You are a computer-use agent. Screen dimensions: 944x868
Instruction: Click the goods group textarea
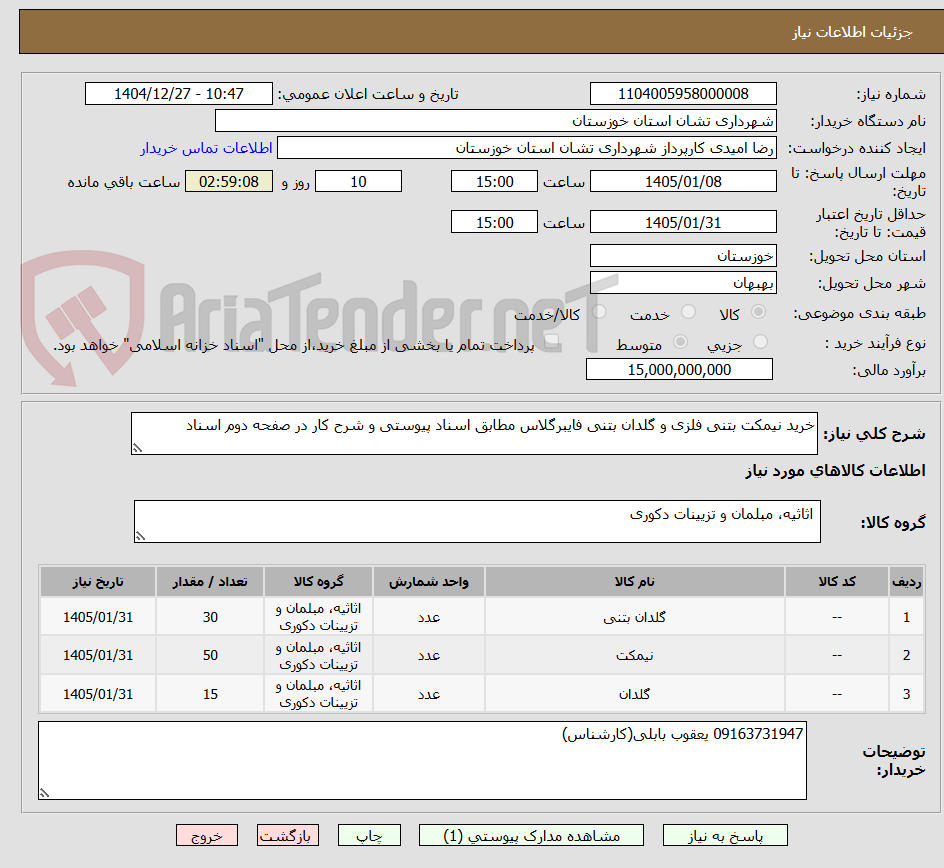click(477, 521)
